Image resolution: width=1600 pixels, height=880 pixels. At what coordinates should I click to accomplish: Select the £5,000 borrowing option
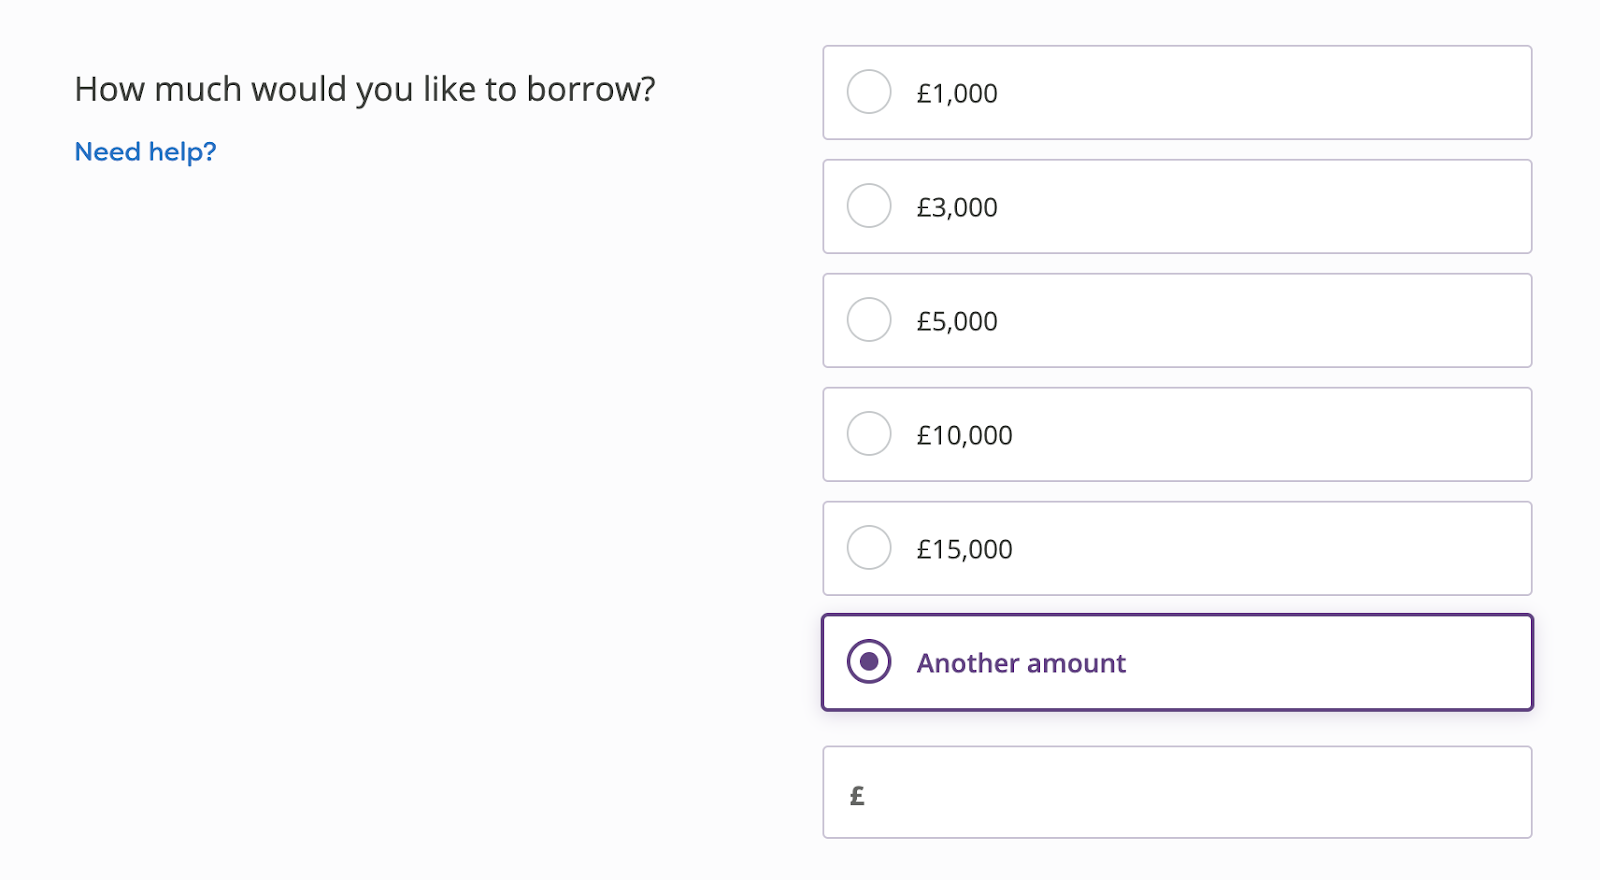point(1177,320)
